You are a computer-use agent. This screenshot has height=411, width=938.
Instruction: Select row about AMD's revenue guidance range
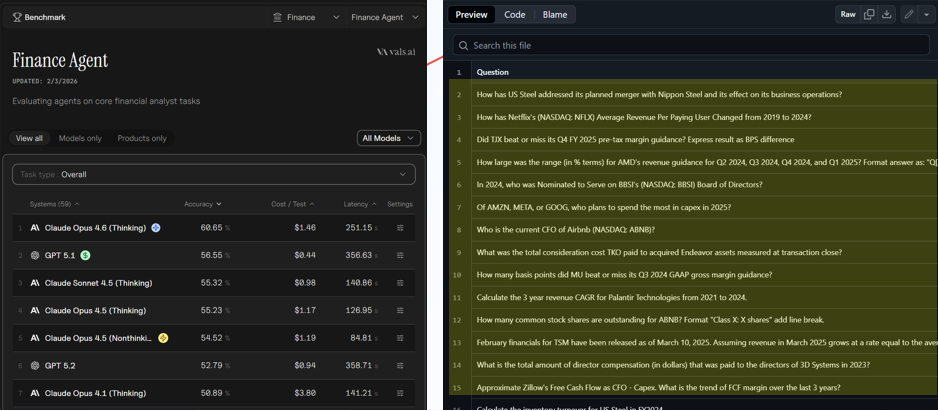[693, 162]
